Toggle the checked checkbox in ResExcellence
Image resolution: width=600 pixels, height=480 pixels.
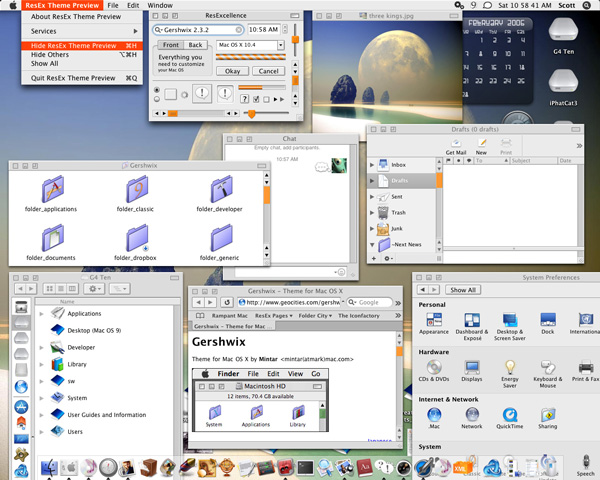coord(256,99)
